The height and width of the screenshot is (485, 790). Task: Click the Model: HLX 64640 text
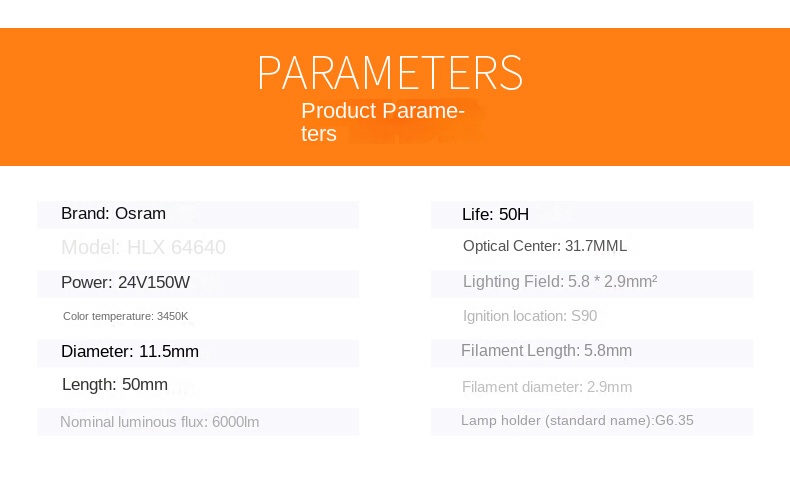point(143,247)
